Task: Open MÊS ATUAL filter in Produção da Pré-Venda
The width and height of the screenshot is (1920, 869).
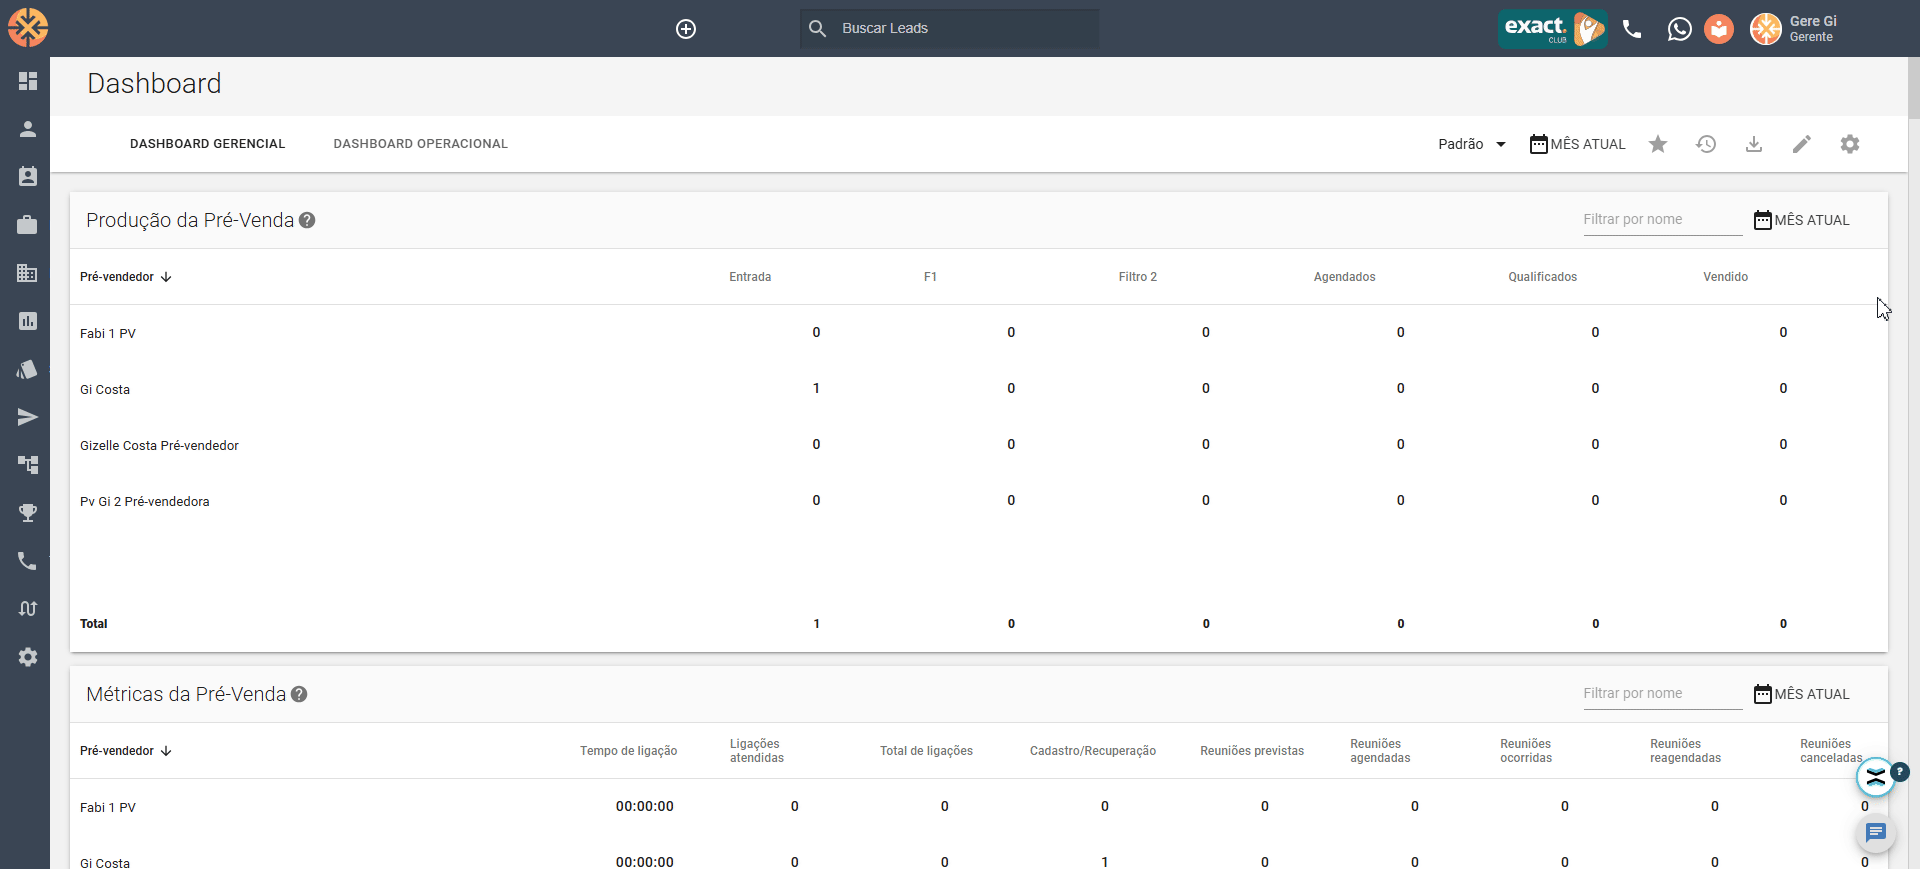Action: [x=1802, y=220]
